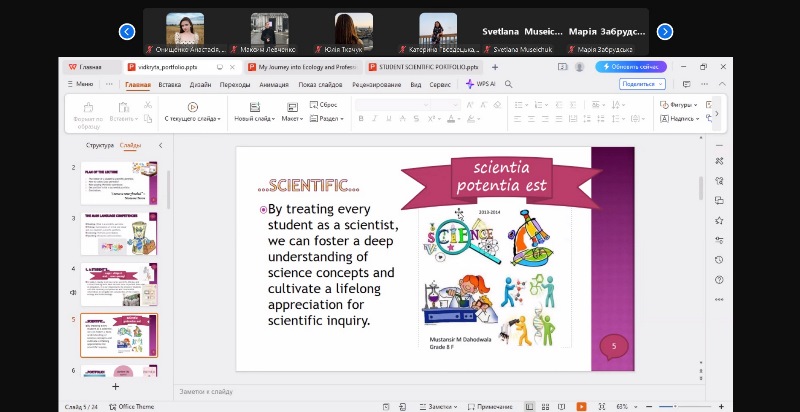Click the Обновить сейчас button
The width and height of the screenshot is (800, 412).
click(631, 67)
